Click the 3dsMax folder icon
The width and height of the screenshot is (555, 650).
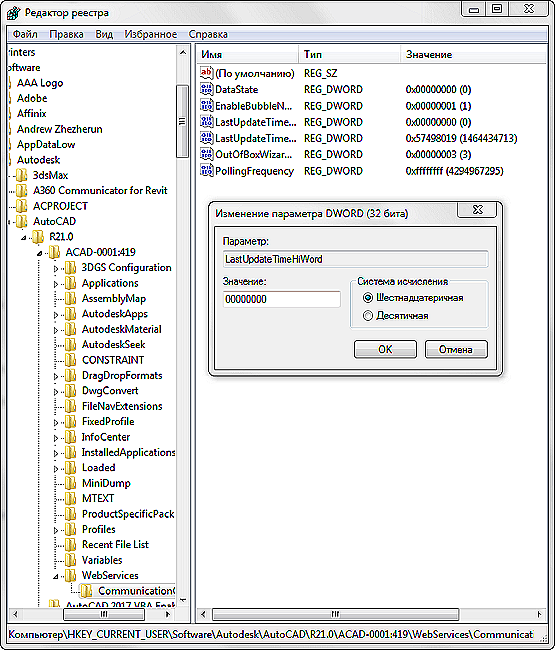22,175
